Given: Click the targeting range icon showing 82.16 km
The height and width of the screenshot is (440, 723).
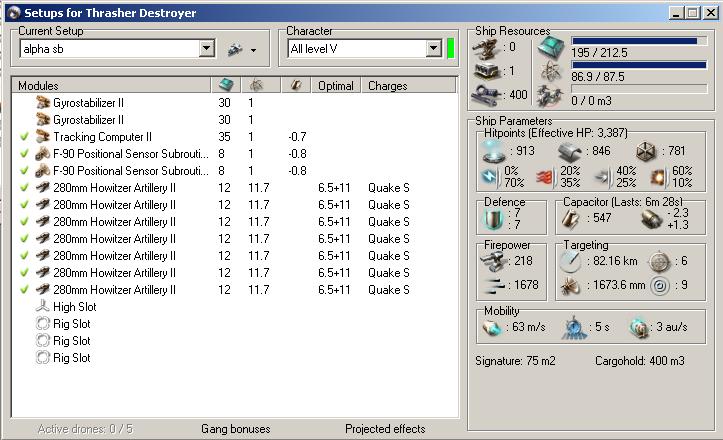Looking at the screenshot, I should point(570,262).
